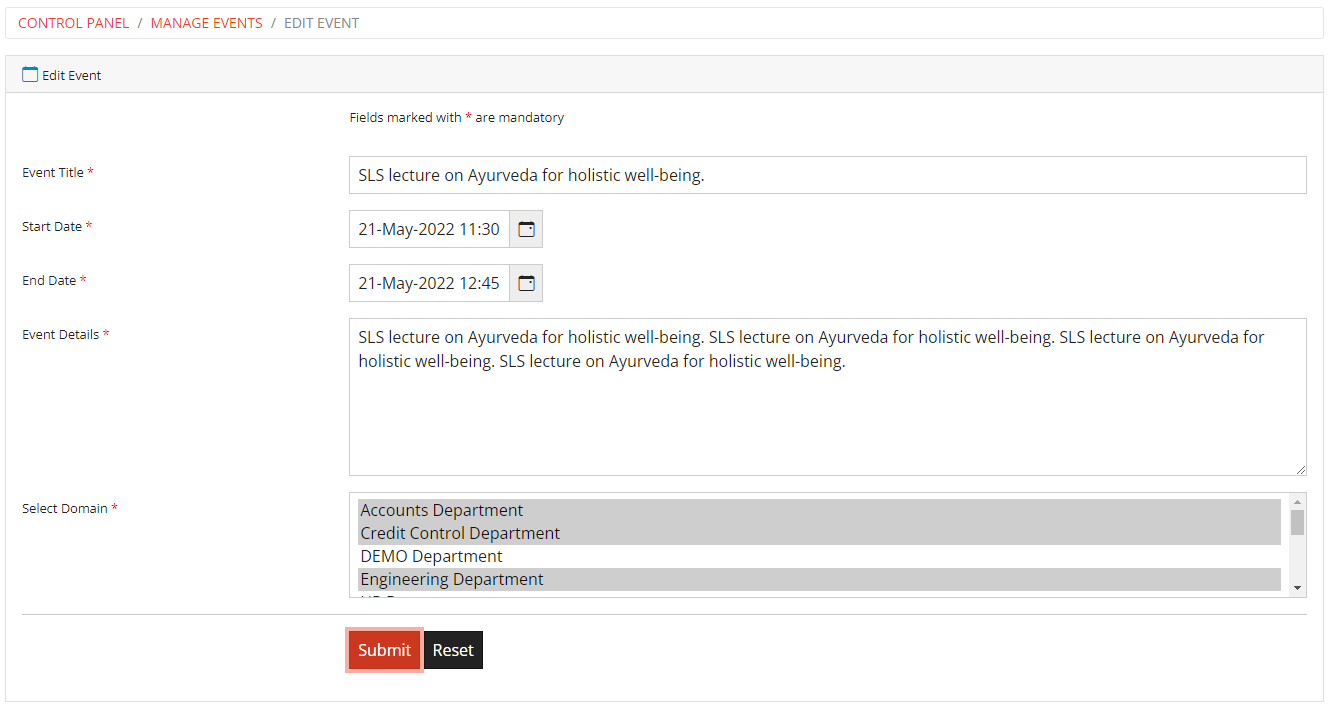The image size is (1330, 718).
Task: Click the Edit Event calendar icon in header
Action: point(30,74)
